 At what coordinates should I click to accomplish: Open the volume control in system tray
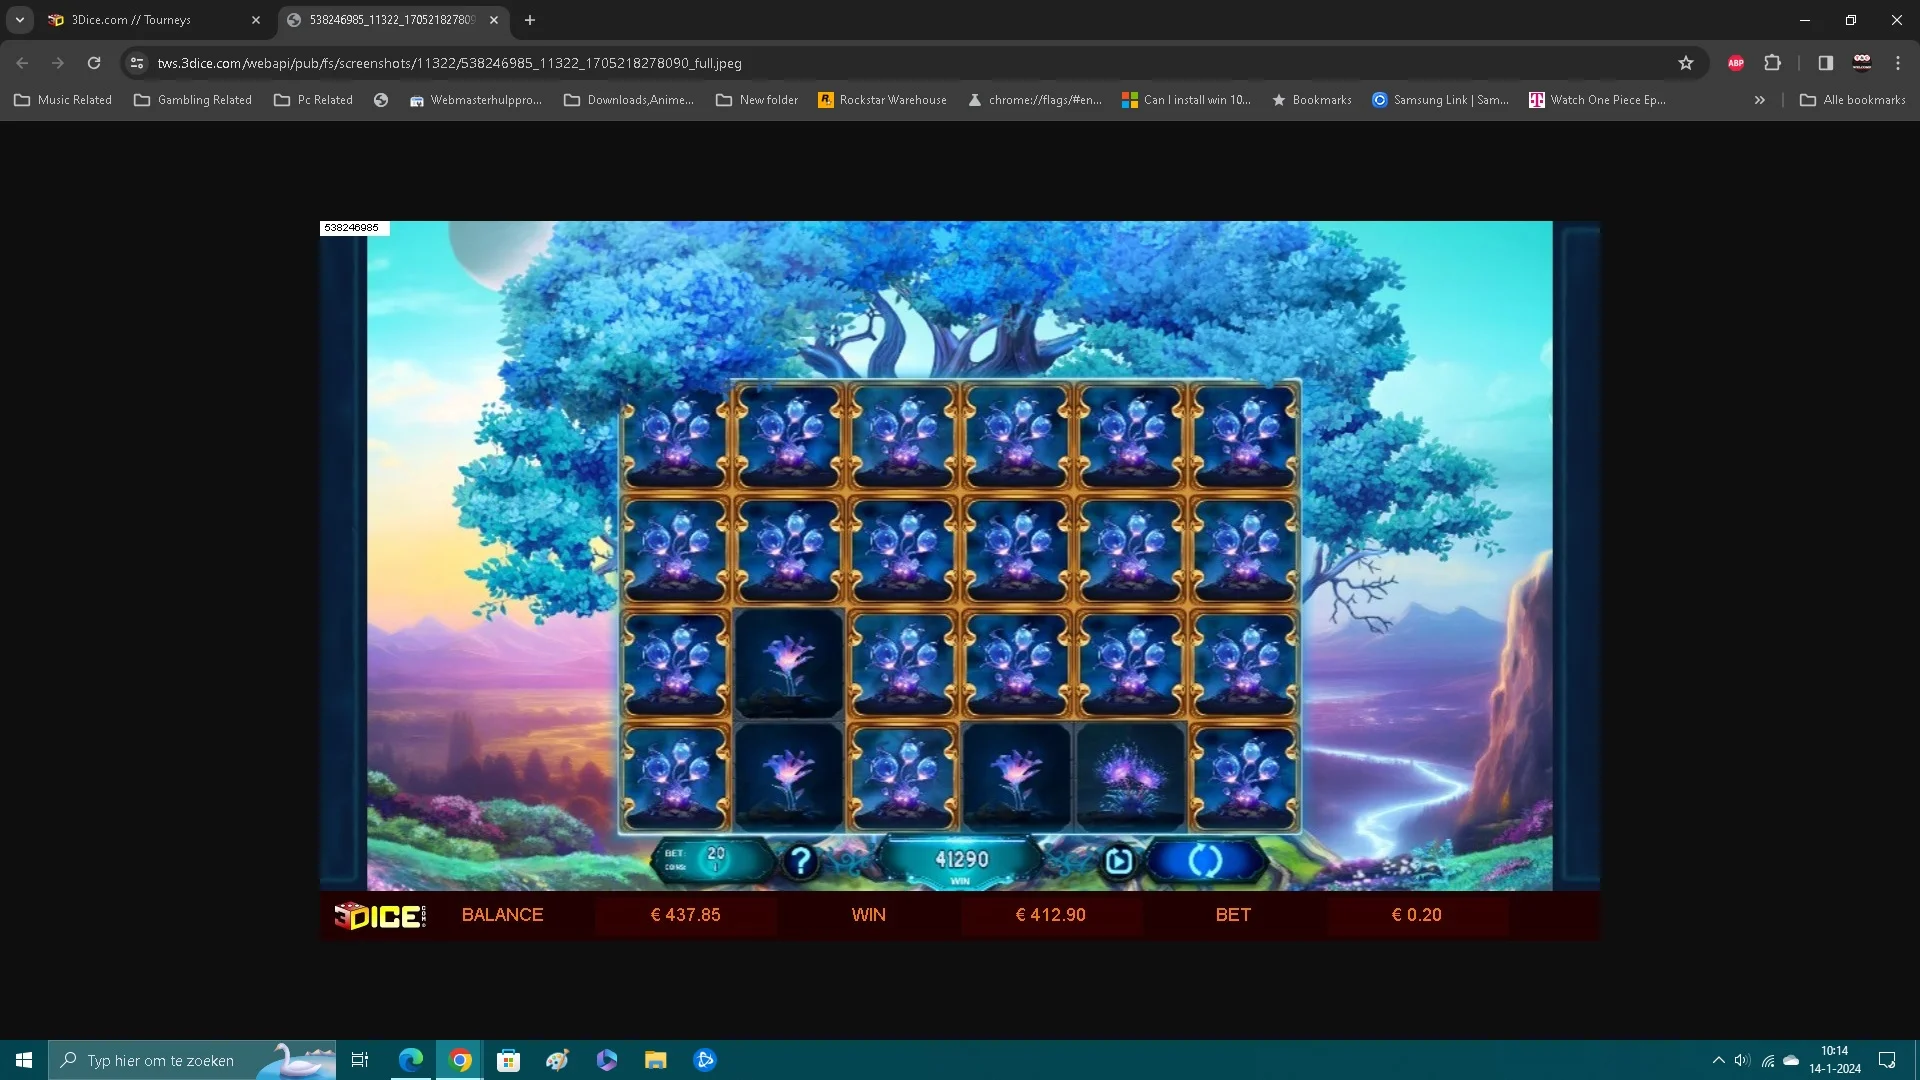click(1743, 1060)
